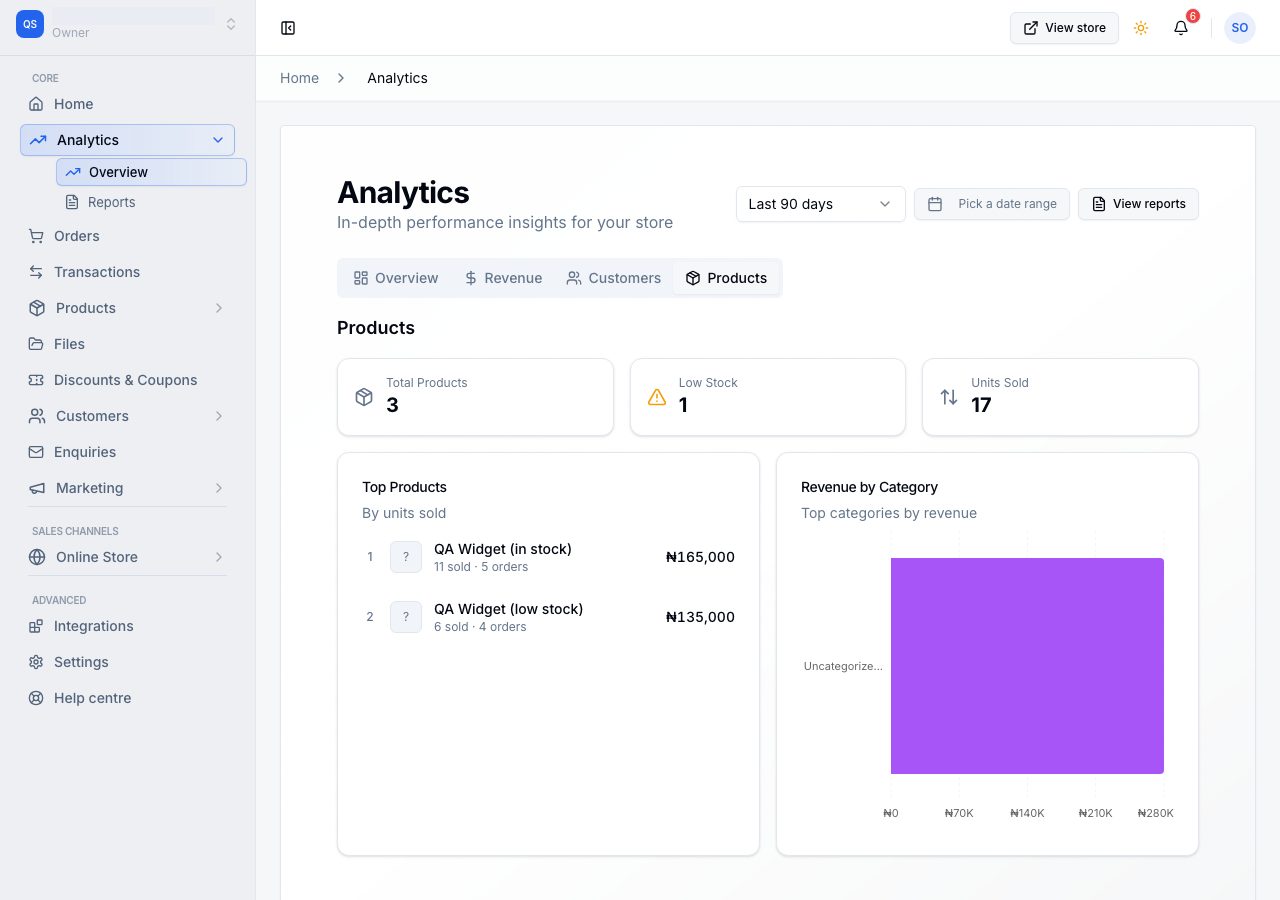Click the Total Products card
The height and width of the screenshot is (900, 1280).
475,397
